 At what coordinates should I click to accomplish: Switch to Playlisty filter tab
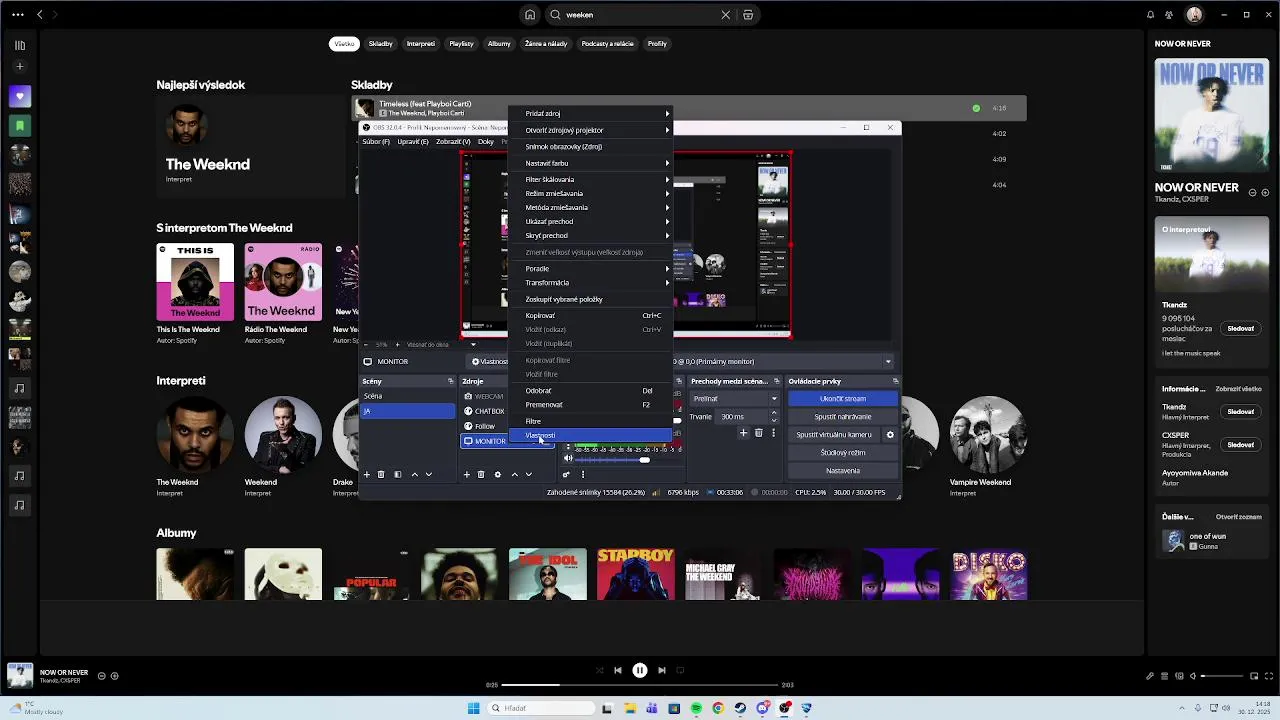[x=461, y=44]
